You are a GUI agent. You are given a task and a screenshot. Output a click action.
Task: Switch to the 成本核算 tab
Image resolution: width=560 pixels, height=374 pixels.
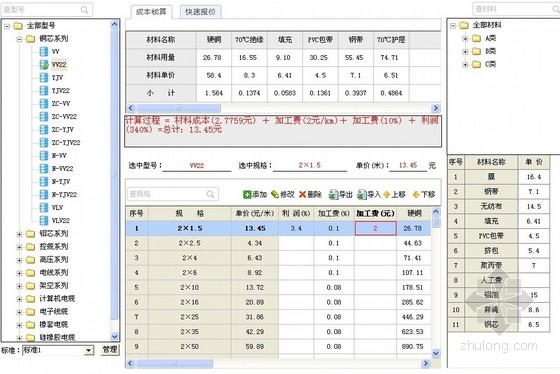151,12
